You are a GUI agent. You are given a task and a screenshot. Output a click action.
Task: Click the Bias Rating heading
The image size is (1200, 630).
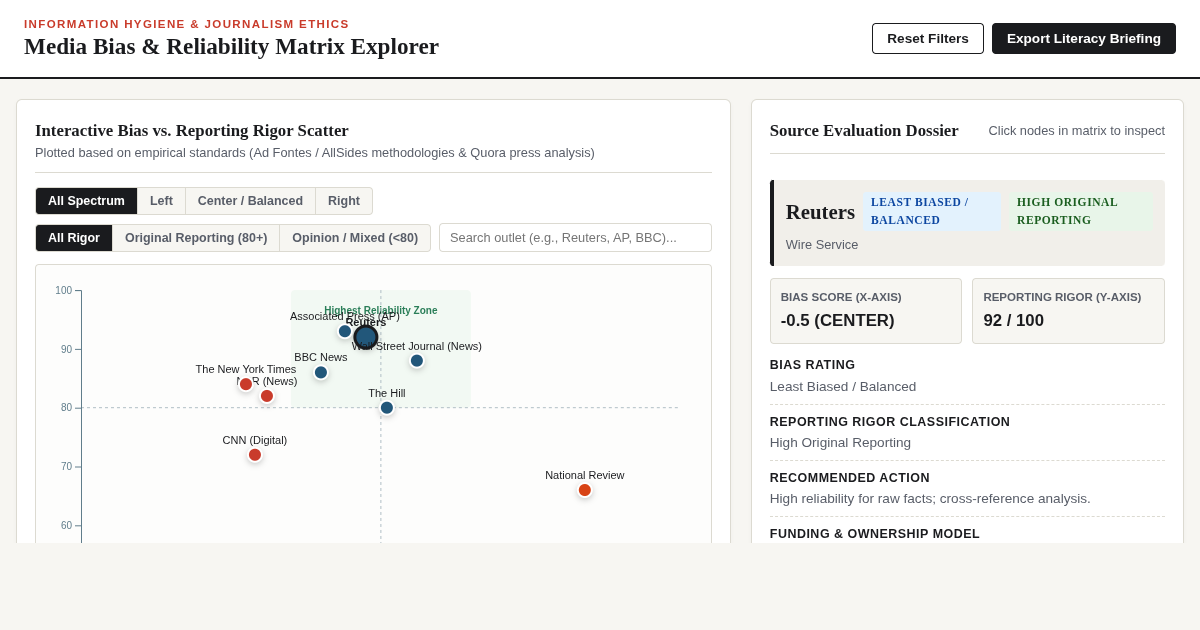point(813,365)
